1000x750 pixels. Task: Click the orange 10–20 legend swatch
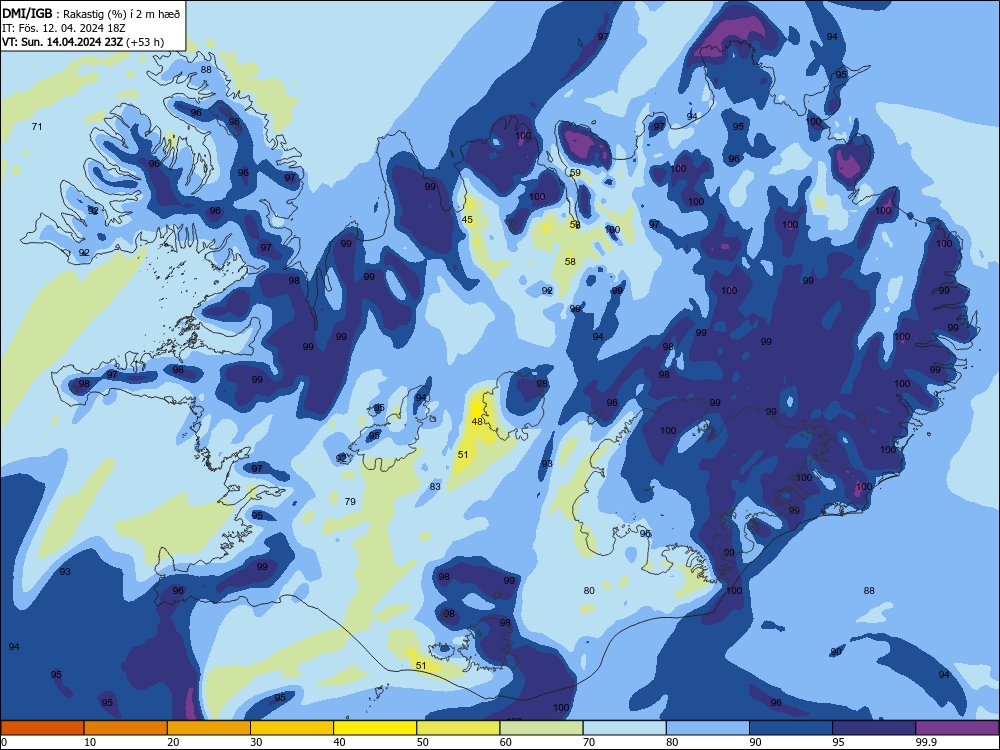(x=126, y=728)
